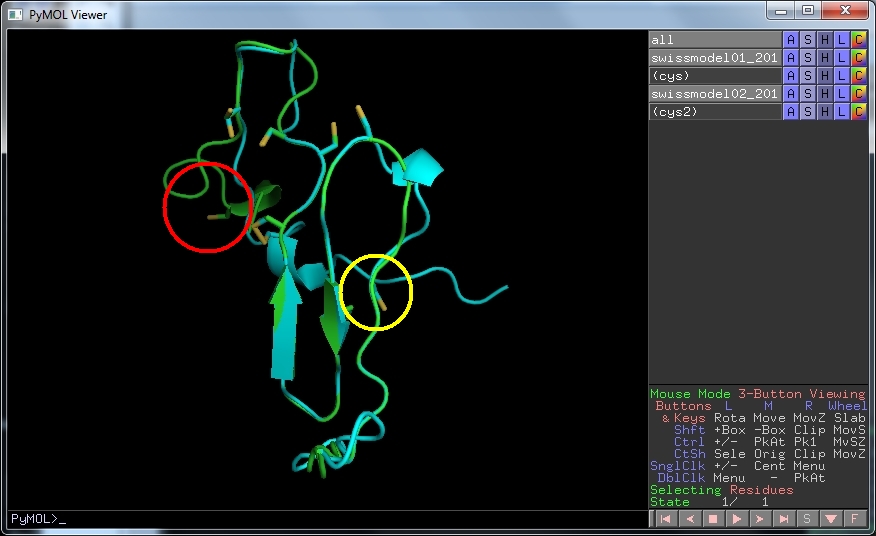Open Hide menu for swissmodel02_201
The image size is (876, 536).
(825, 94)
